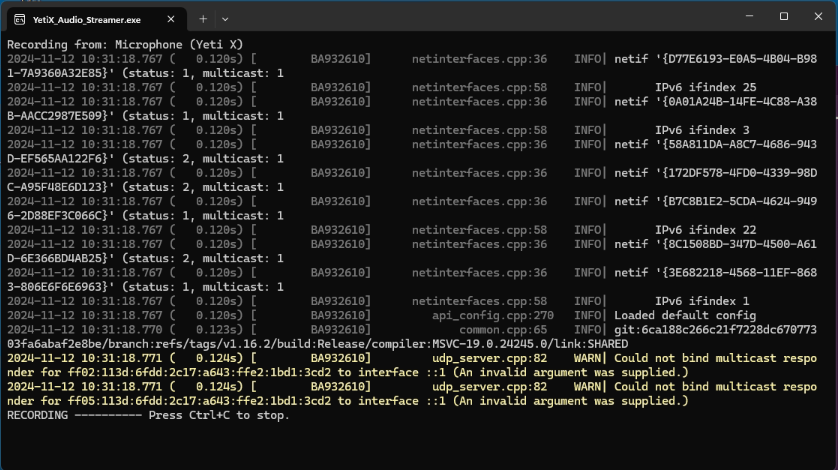The width and height of the screenshot is (838, 470).
Task: Click the 'IPv6 ifindex 3' log text
Action: pos(702,130)
